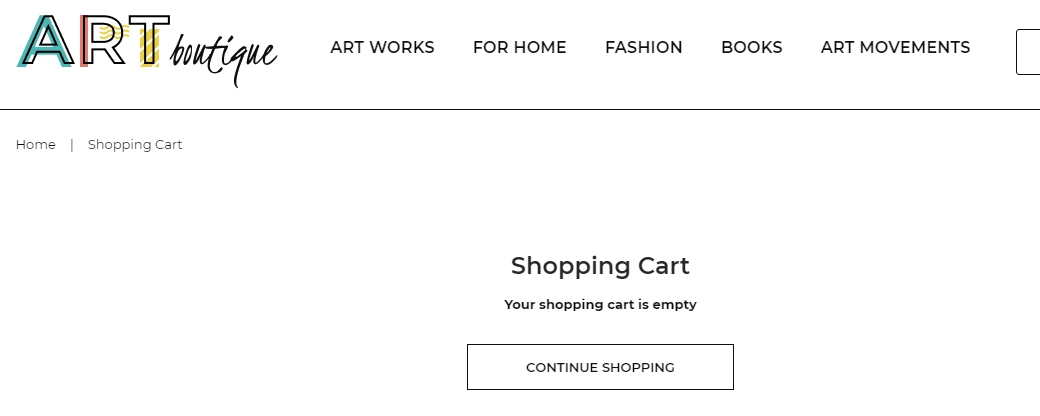This screenshot has height=416, width=1040.
Task: Open the FOR HOME menu
Action: (519, 48)
